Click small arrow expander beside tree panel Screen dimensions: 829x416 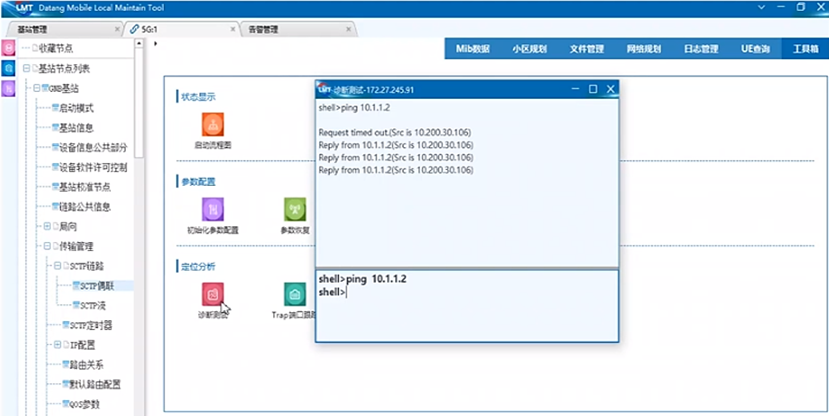[155, 43]
